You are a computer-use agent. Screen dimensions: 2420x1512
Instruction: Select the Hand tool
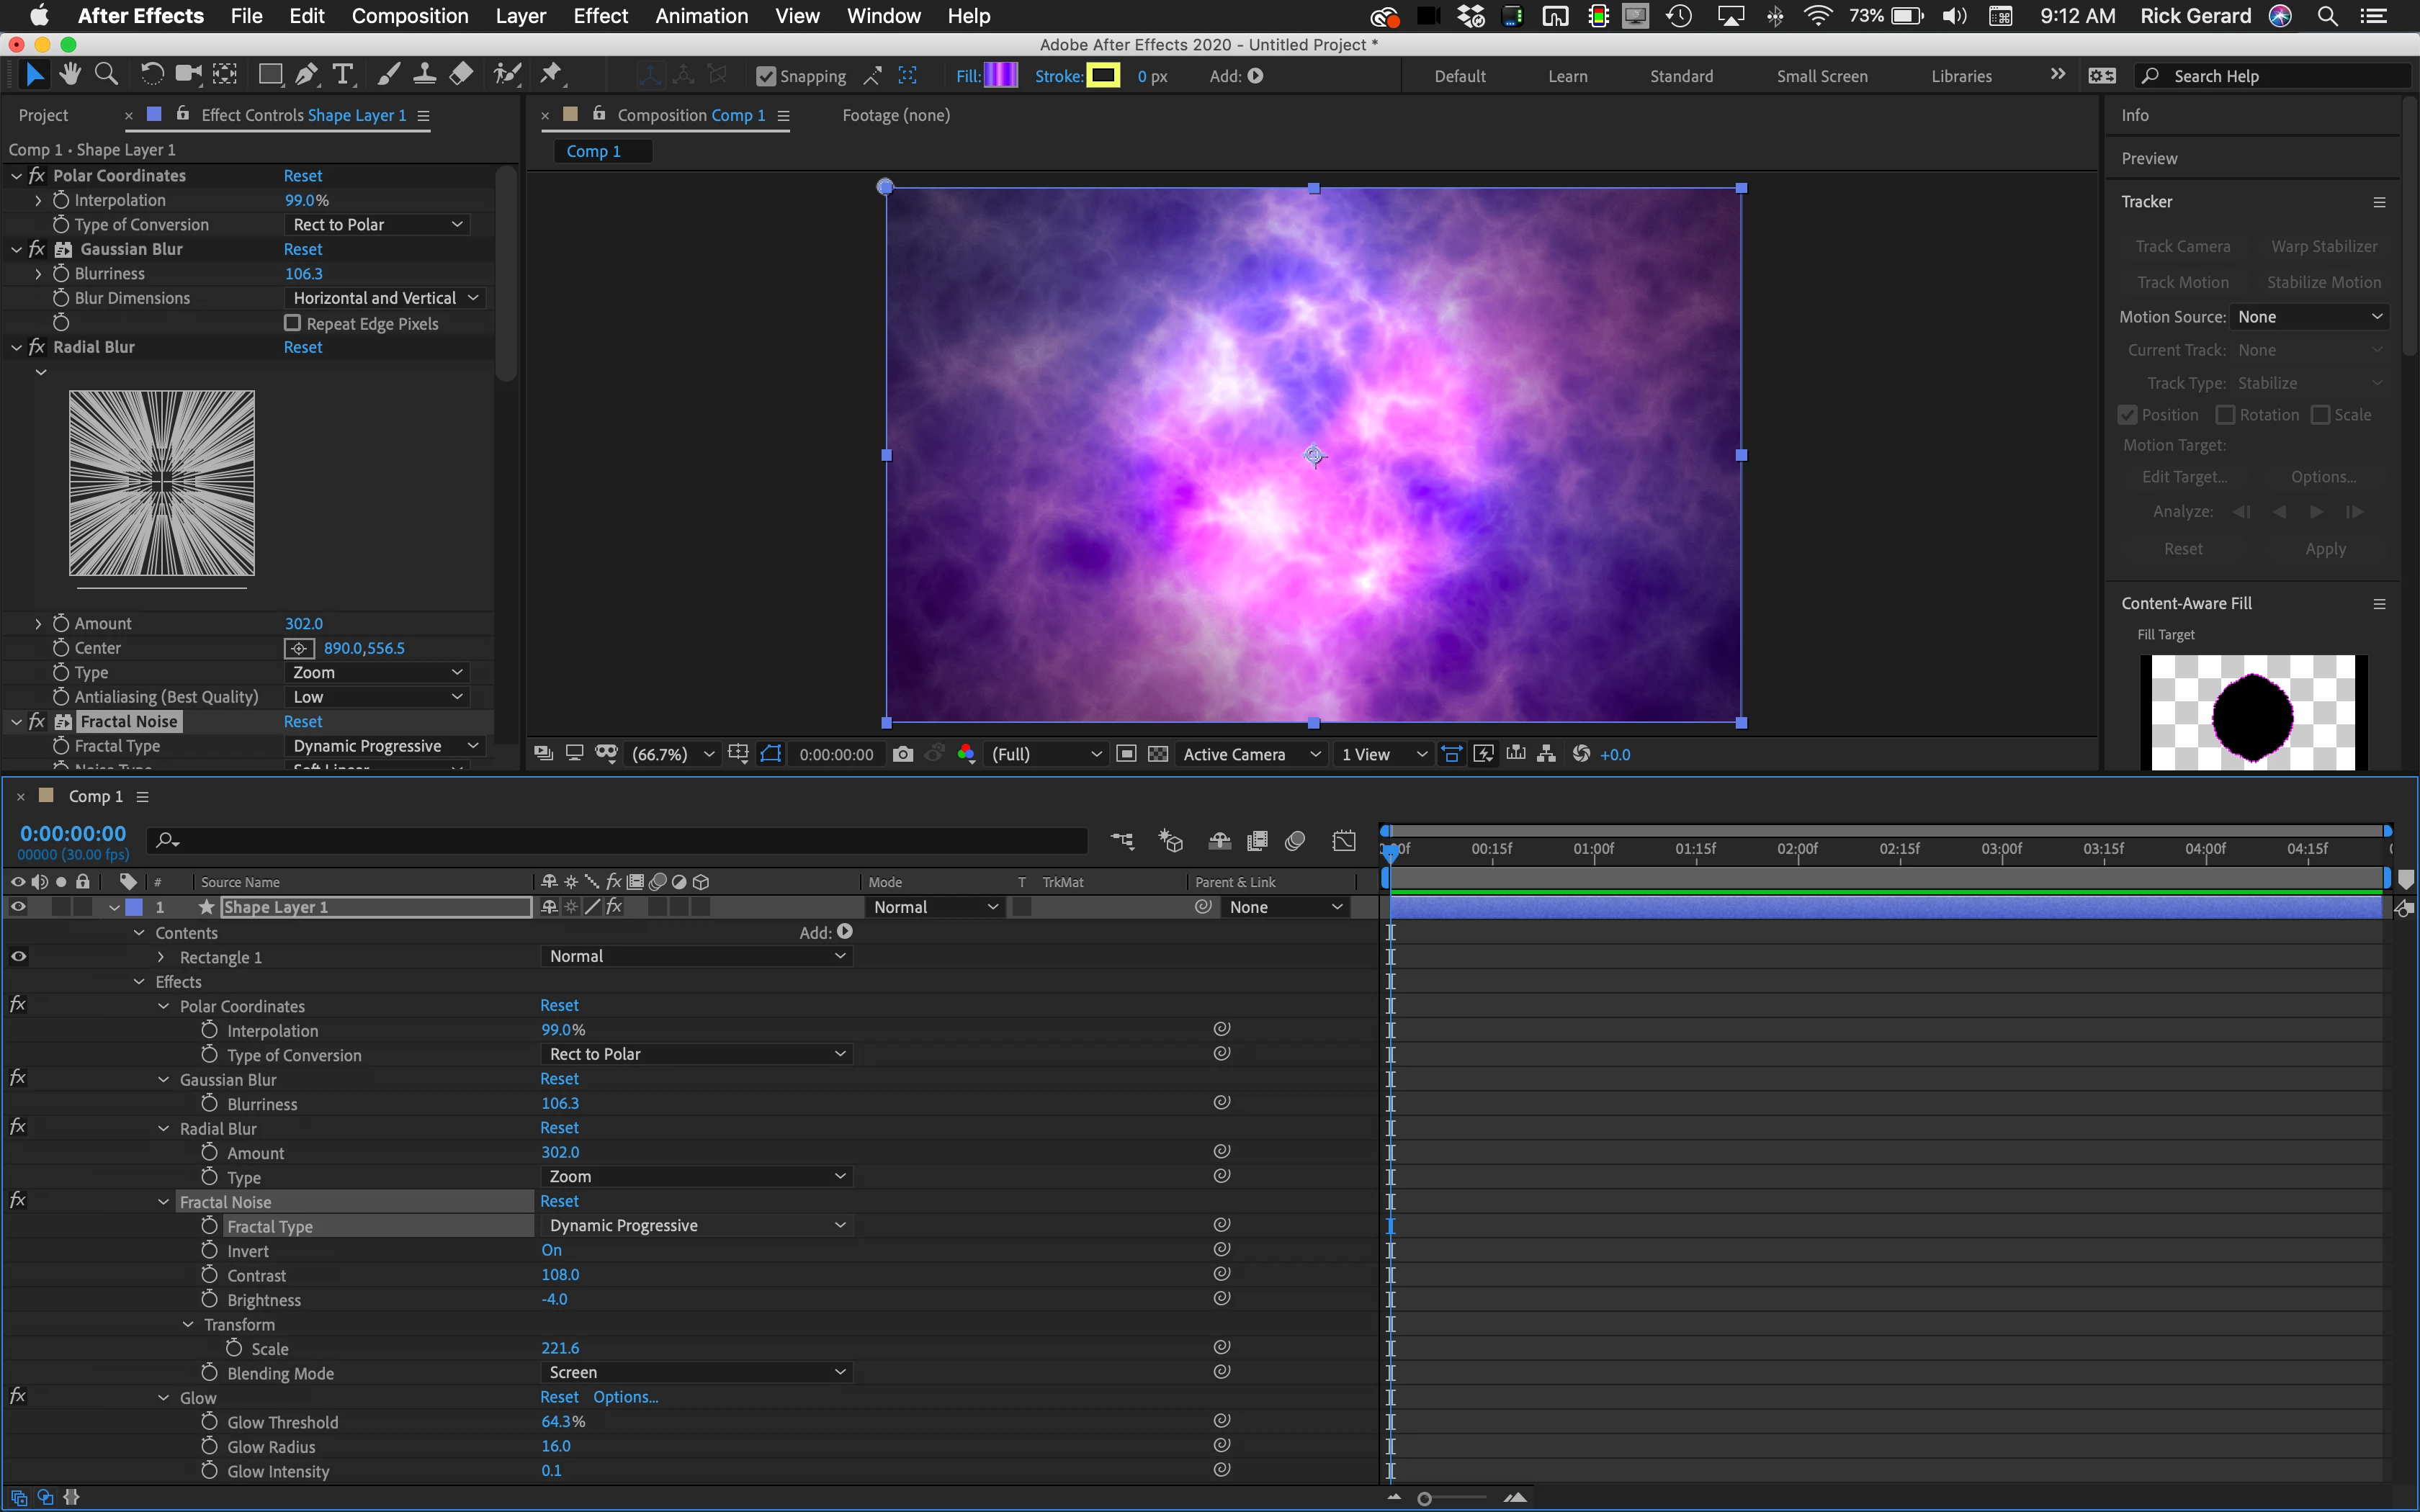coord(70,74)
